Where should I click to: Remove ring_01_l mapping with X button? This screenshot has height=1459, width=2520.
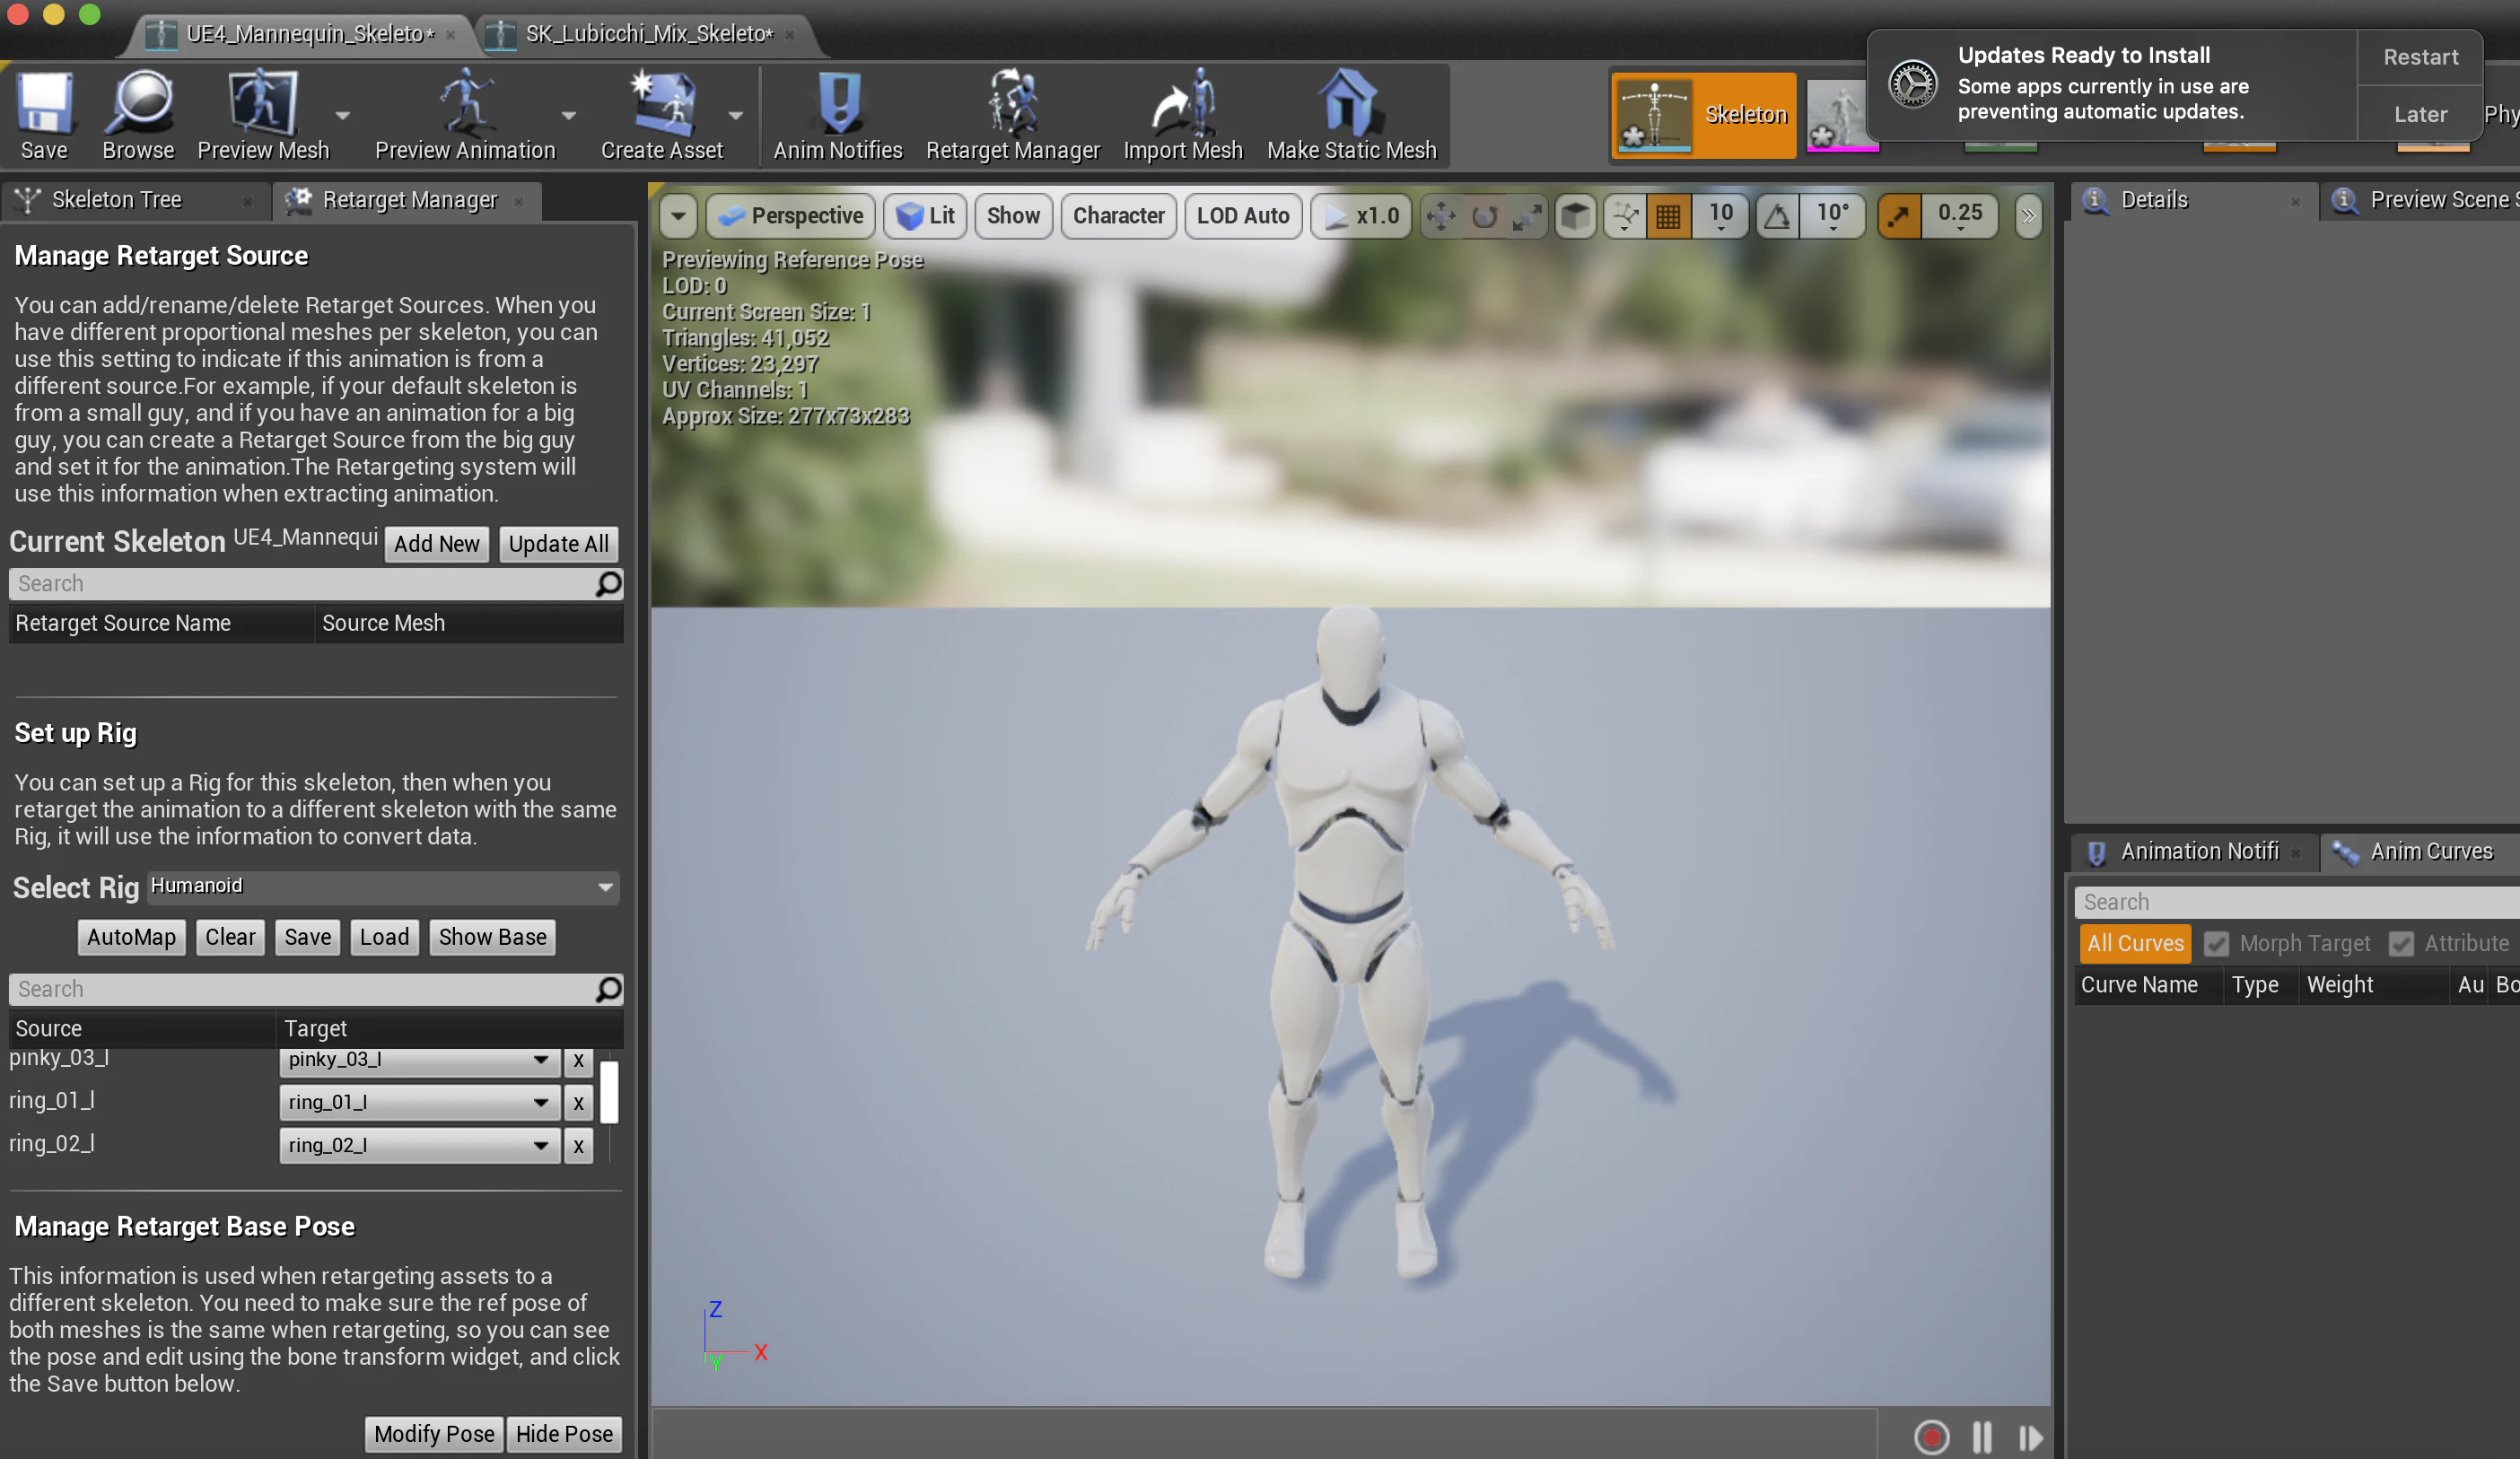pos(578,1103)
